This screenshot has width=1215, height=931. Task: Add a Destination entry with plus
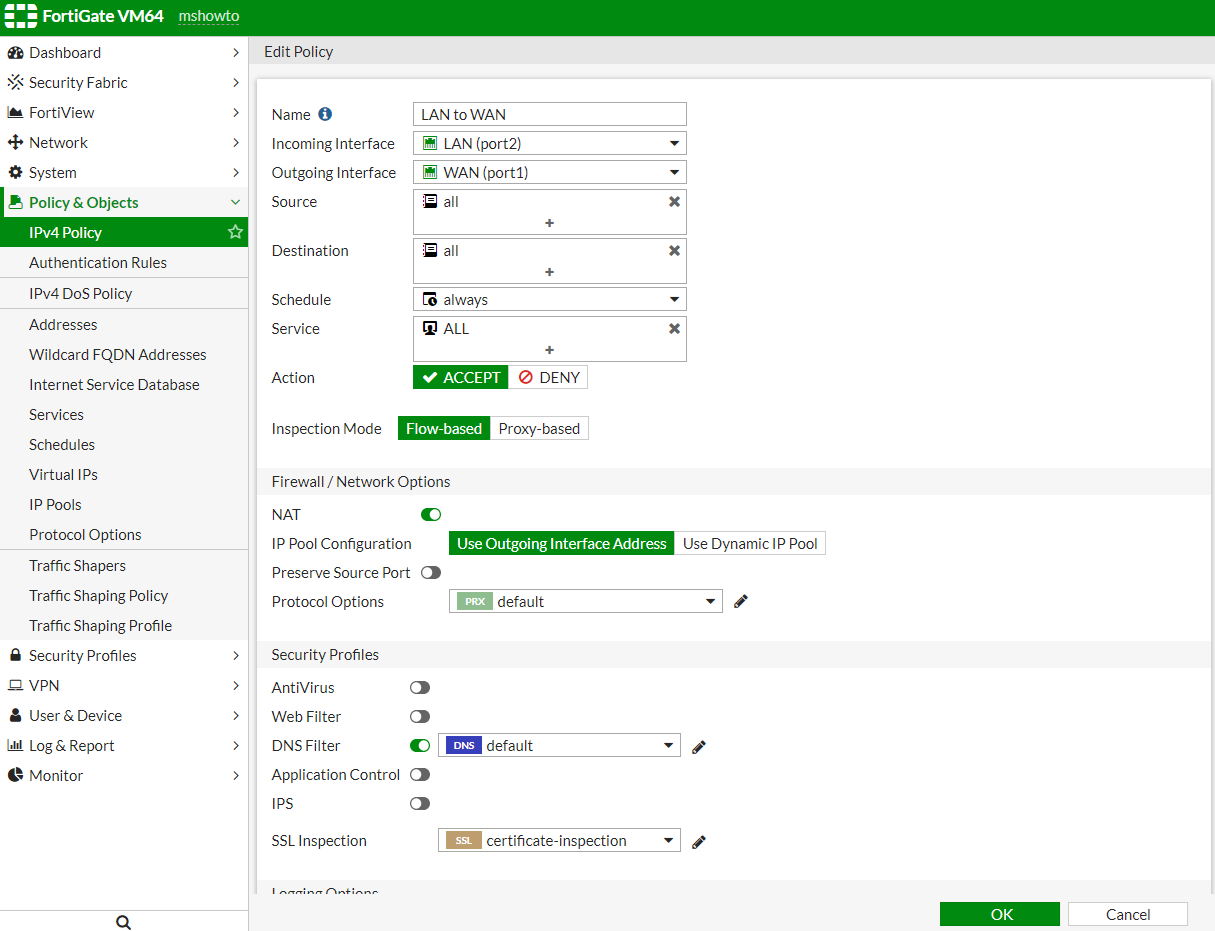click(x=549, y=272)
